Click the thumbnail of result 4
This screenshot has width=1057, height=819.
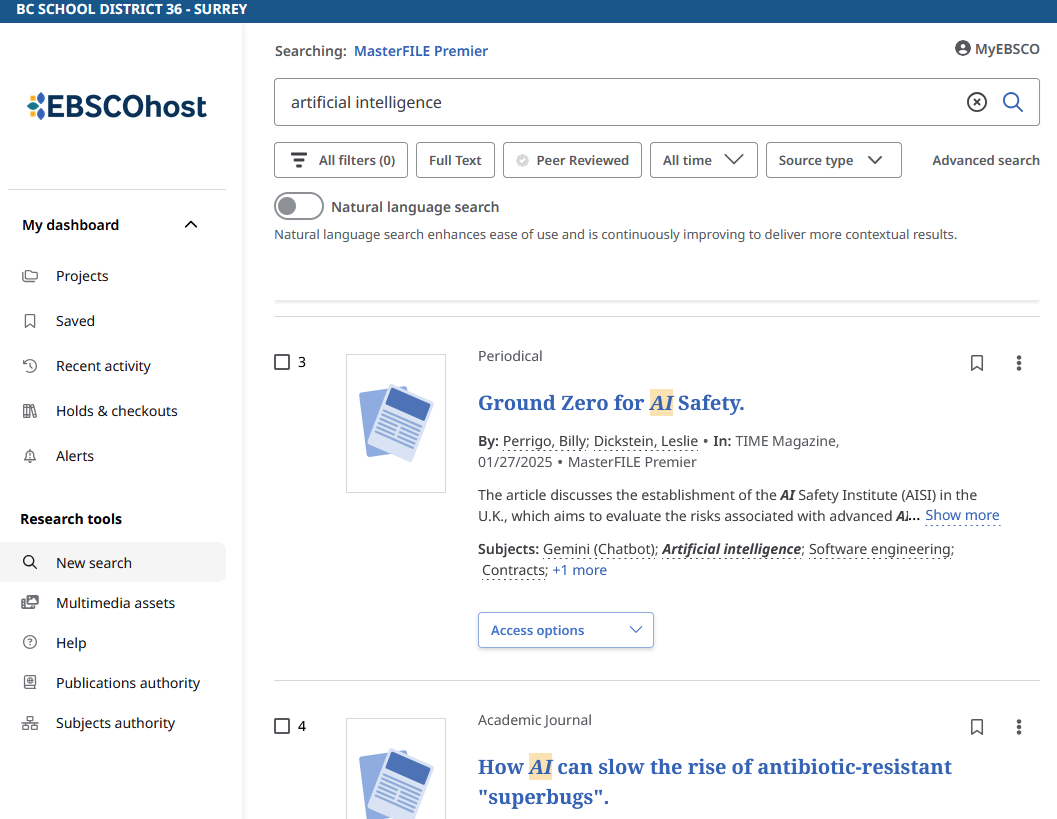point(396,768)
